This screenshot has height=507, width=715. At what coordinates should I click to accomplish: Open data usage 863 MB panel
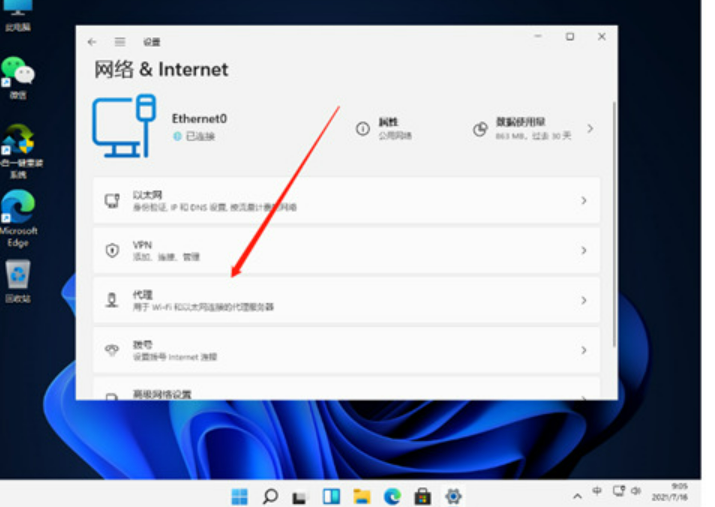coord(534,129)
